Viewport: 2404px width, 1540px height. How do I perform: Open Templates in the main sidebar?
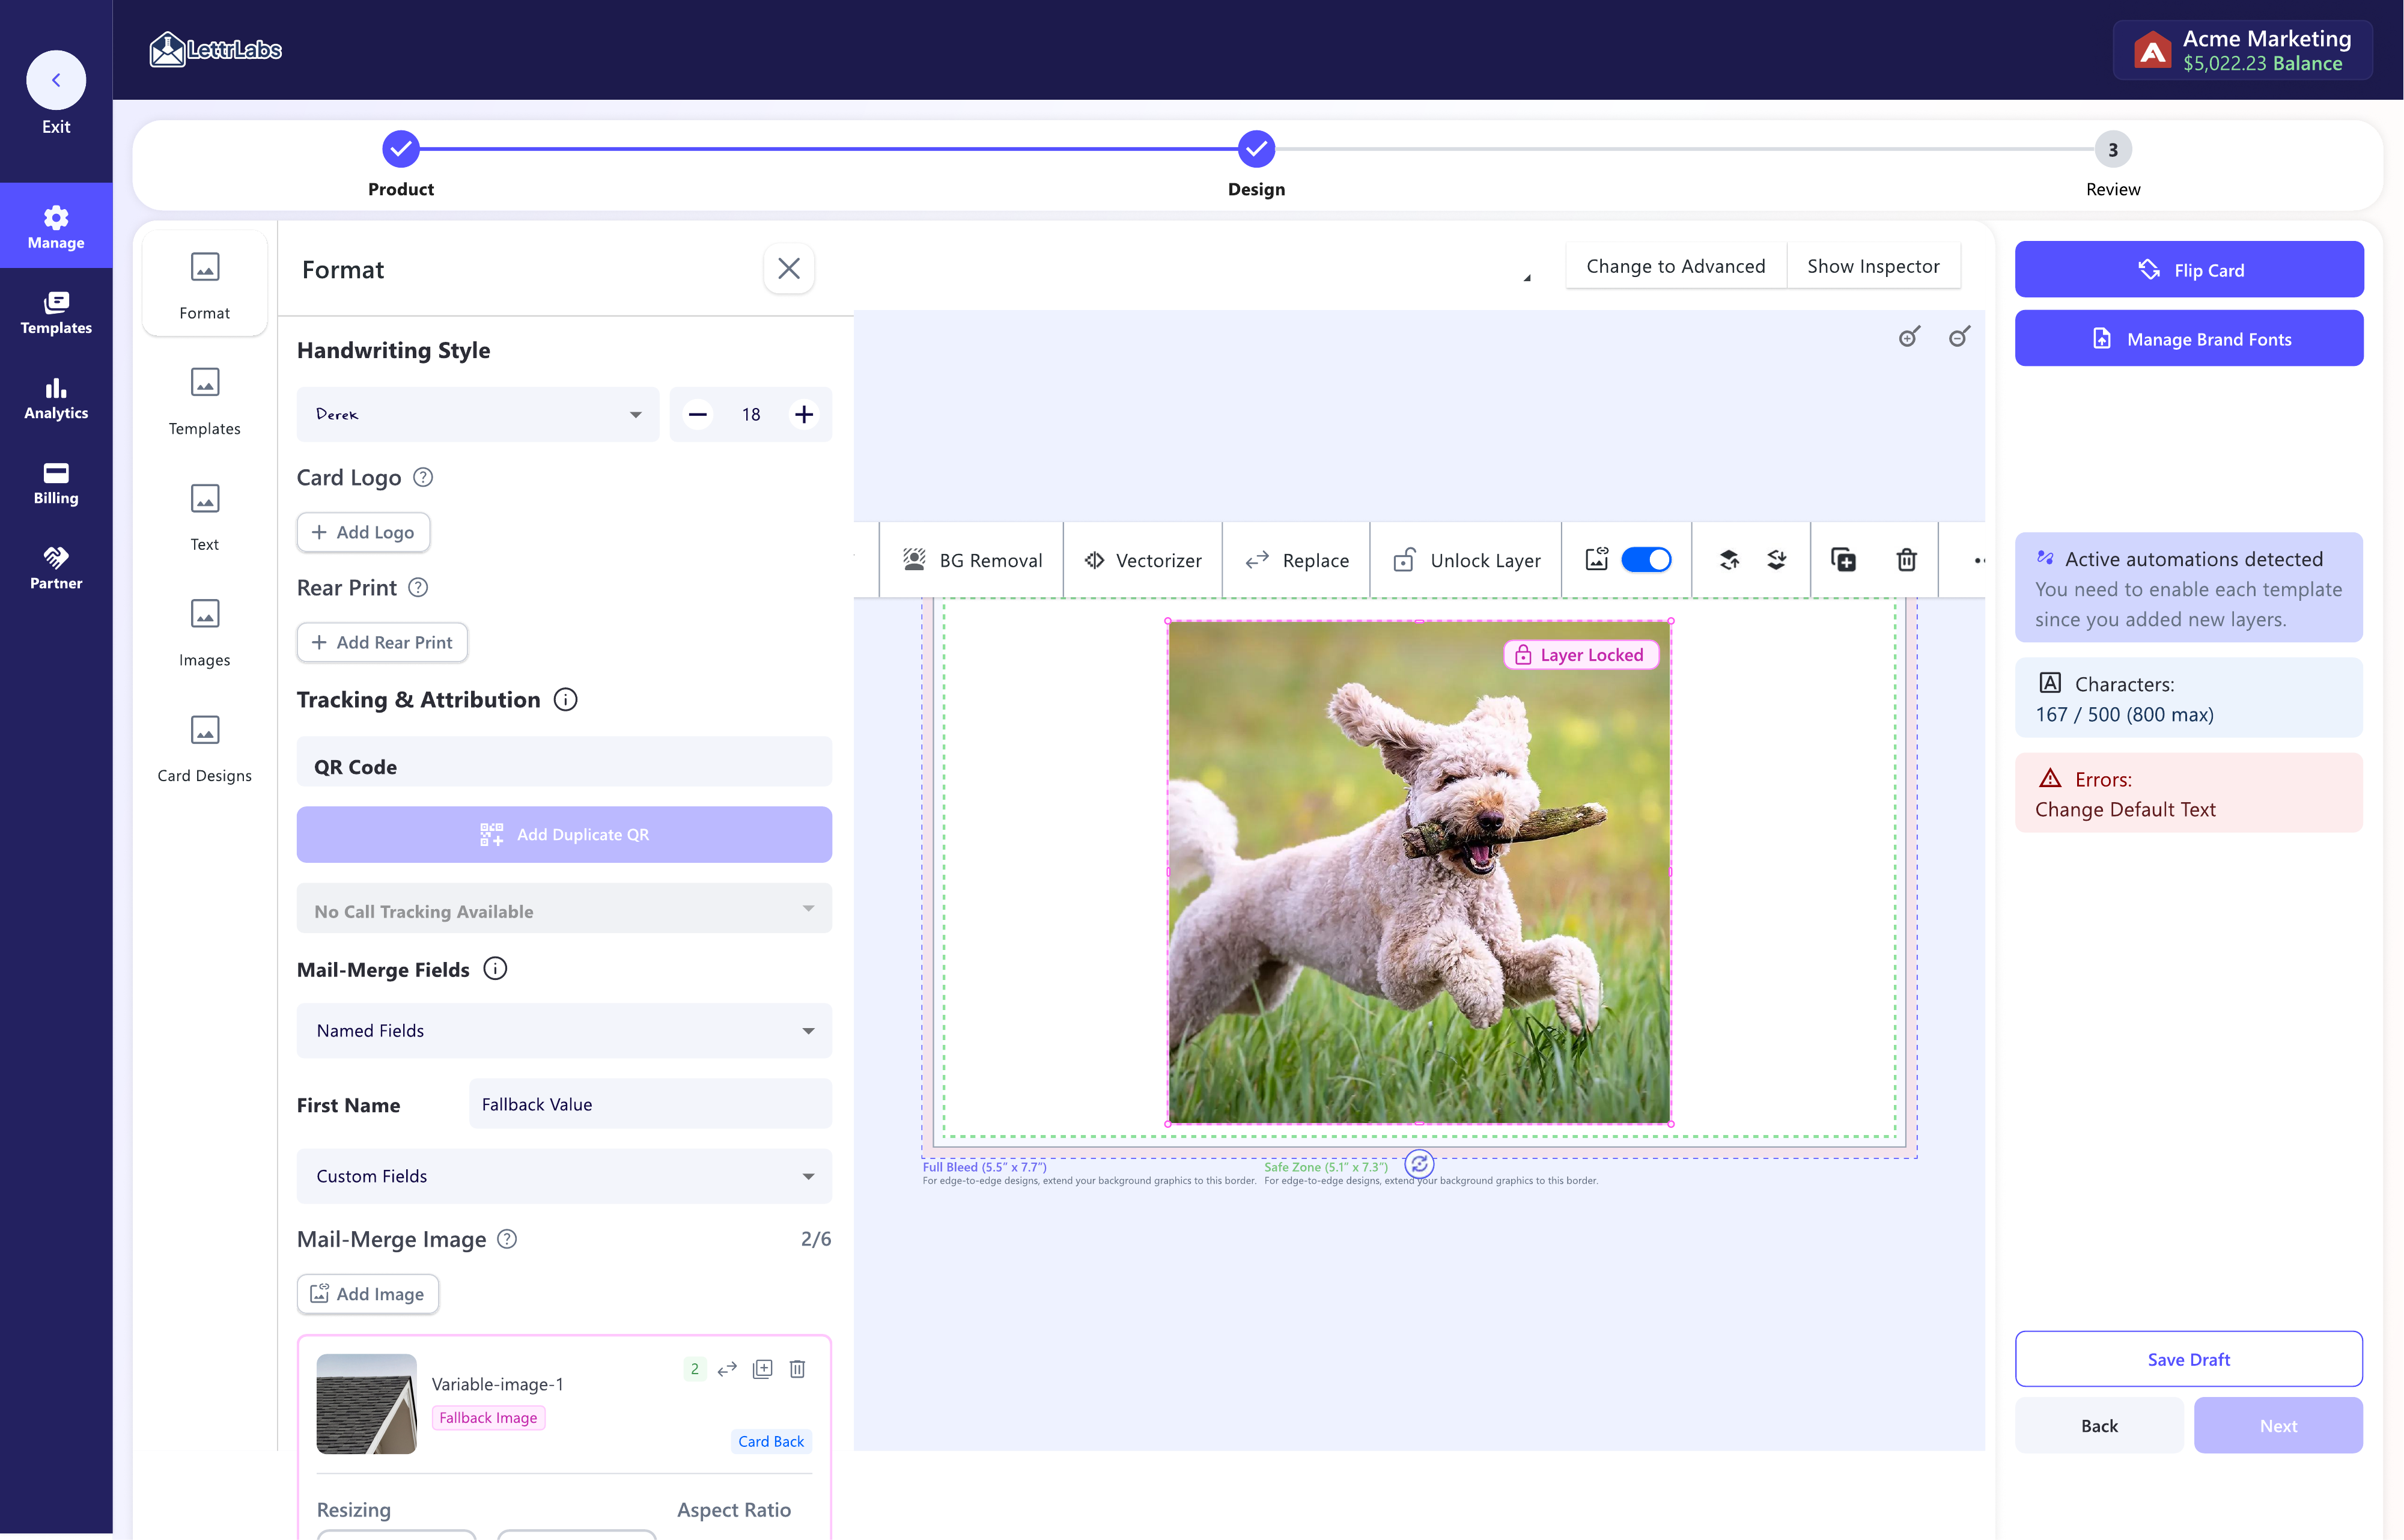tap(56, 312)
